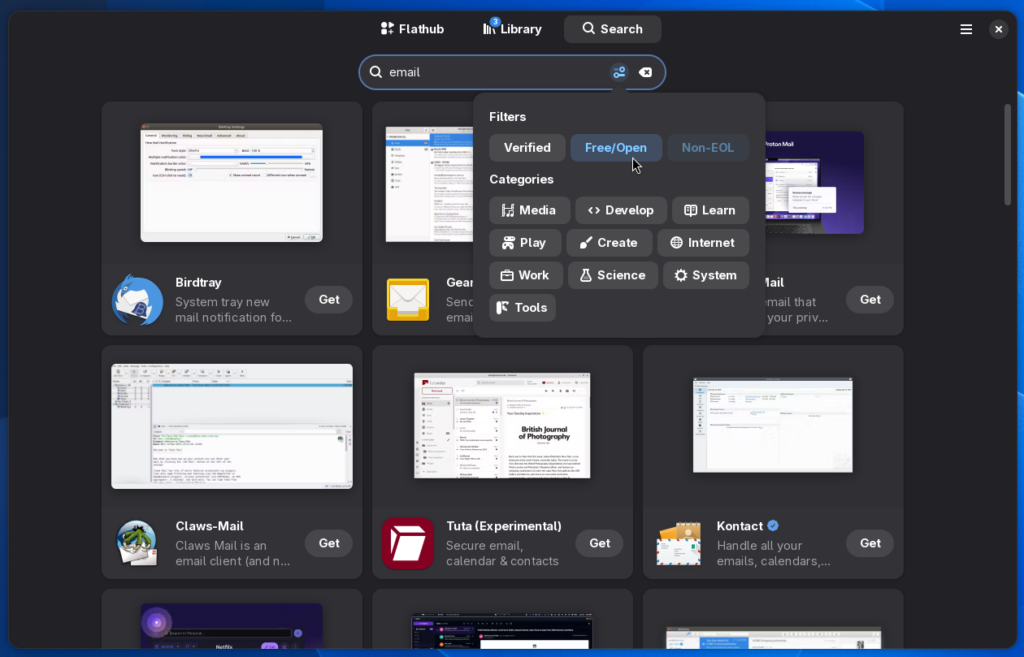Select the Create category with brush icon
The height and width of the screenshot is (657, 1024).
tap(609, 242)
